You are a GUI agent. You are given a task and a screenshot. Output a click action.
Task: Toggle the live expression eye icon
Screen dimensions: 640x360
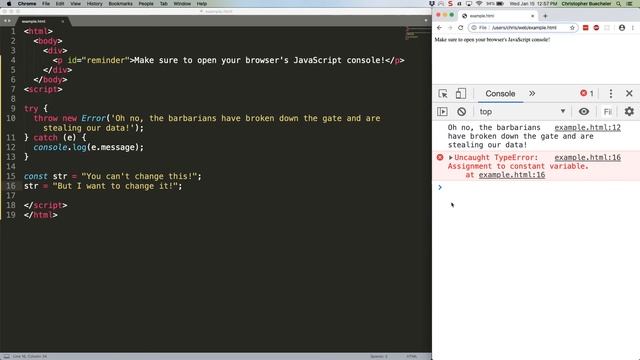coord(584,111)
